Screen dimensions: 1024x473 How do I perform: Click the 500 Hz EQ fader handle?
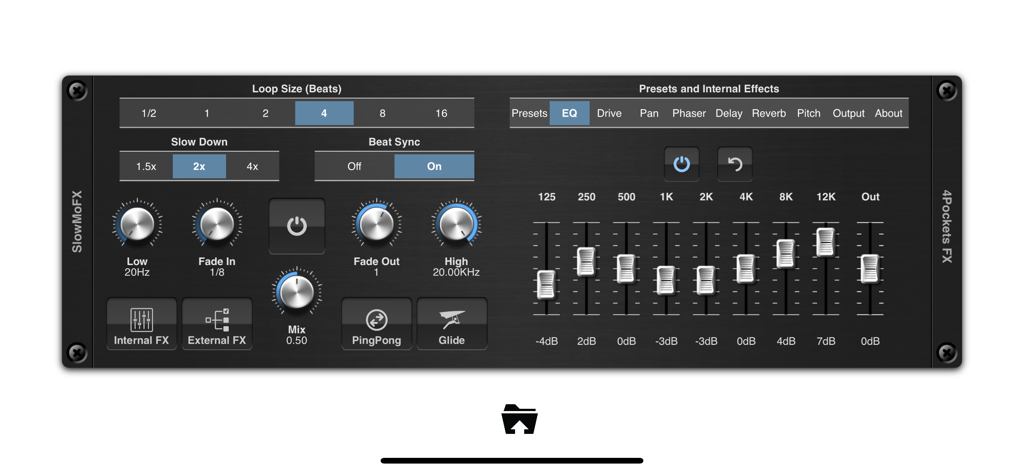coord(626,269)
